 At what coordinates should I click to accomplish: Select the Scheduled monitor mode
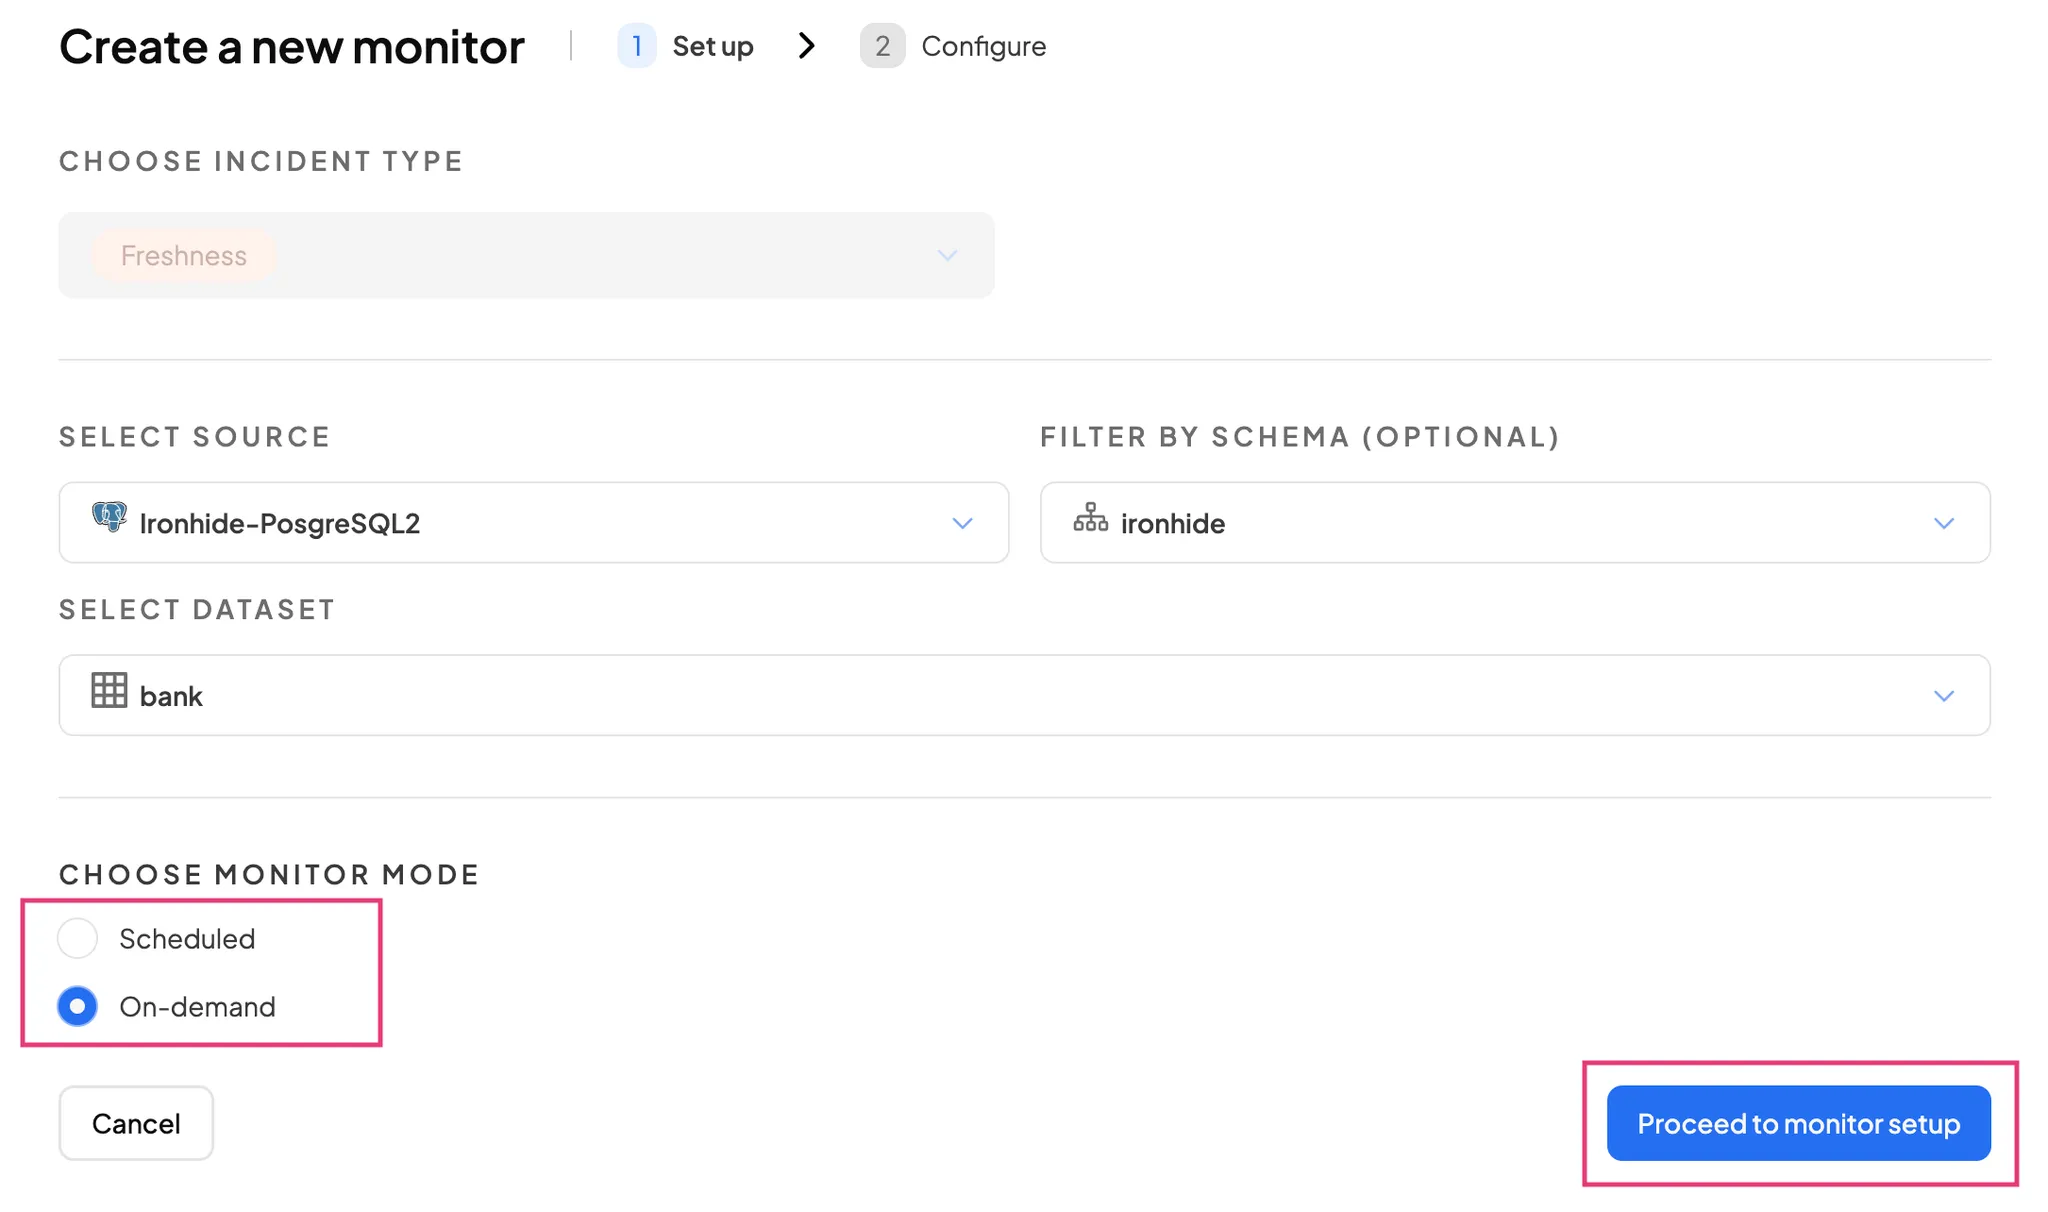(x=78, y=938)
